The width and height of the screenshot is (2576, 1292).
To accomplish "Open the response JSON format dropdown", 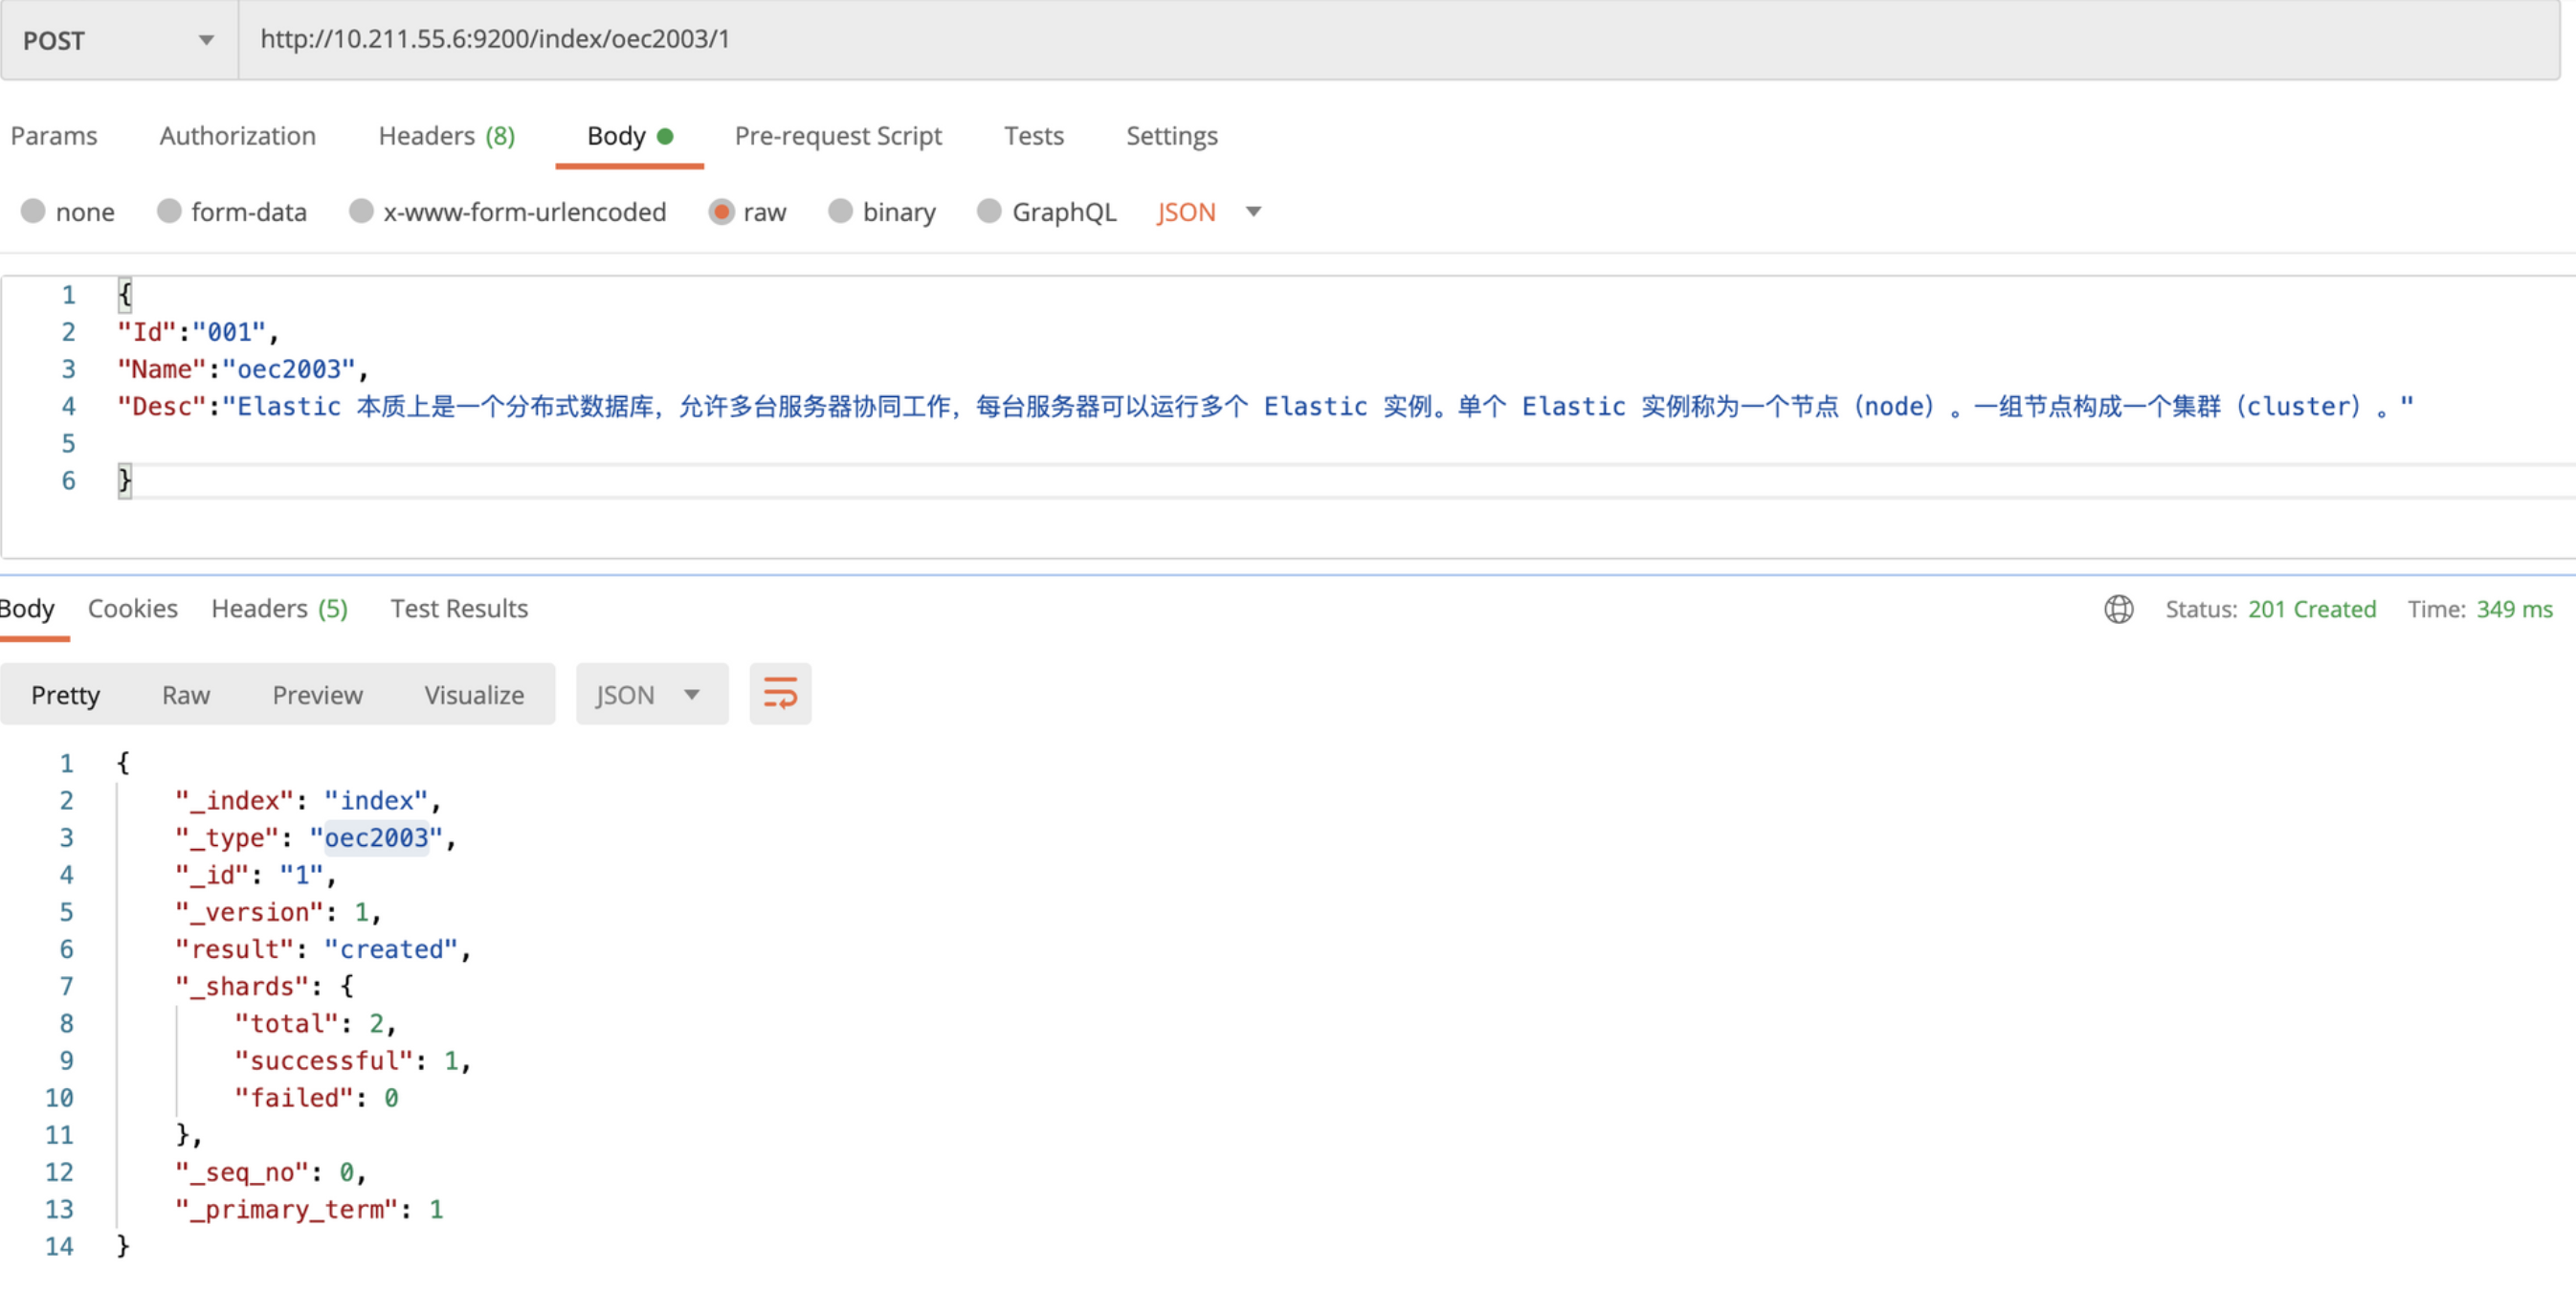I will pos(650,694).
